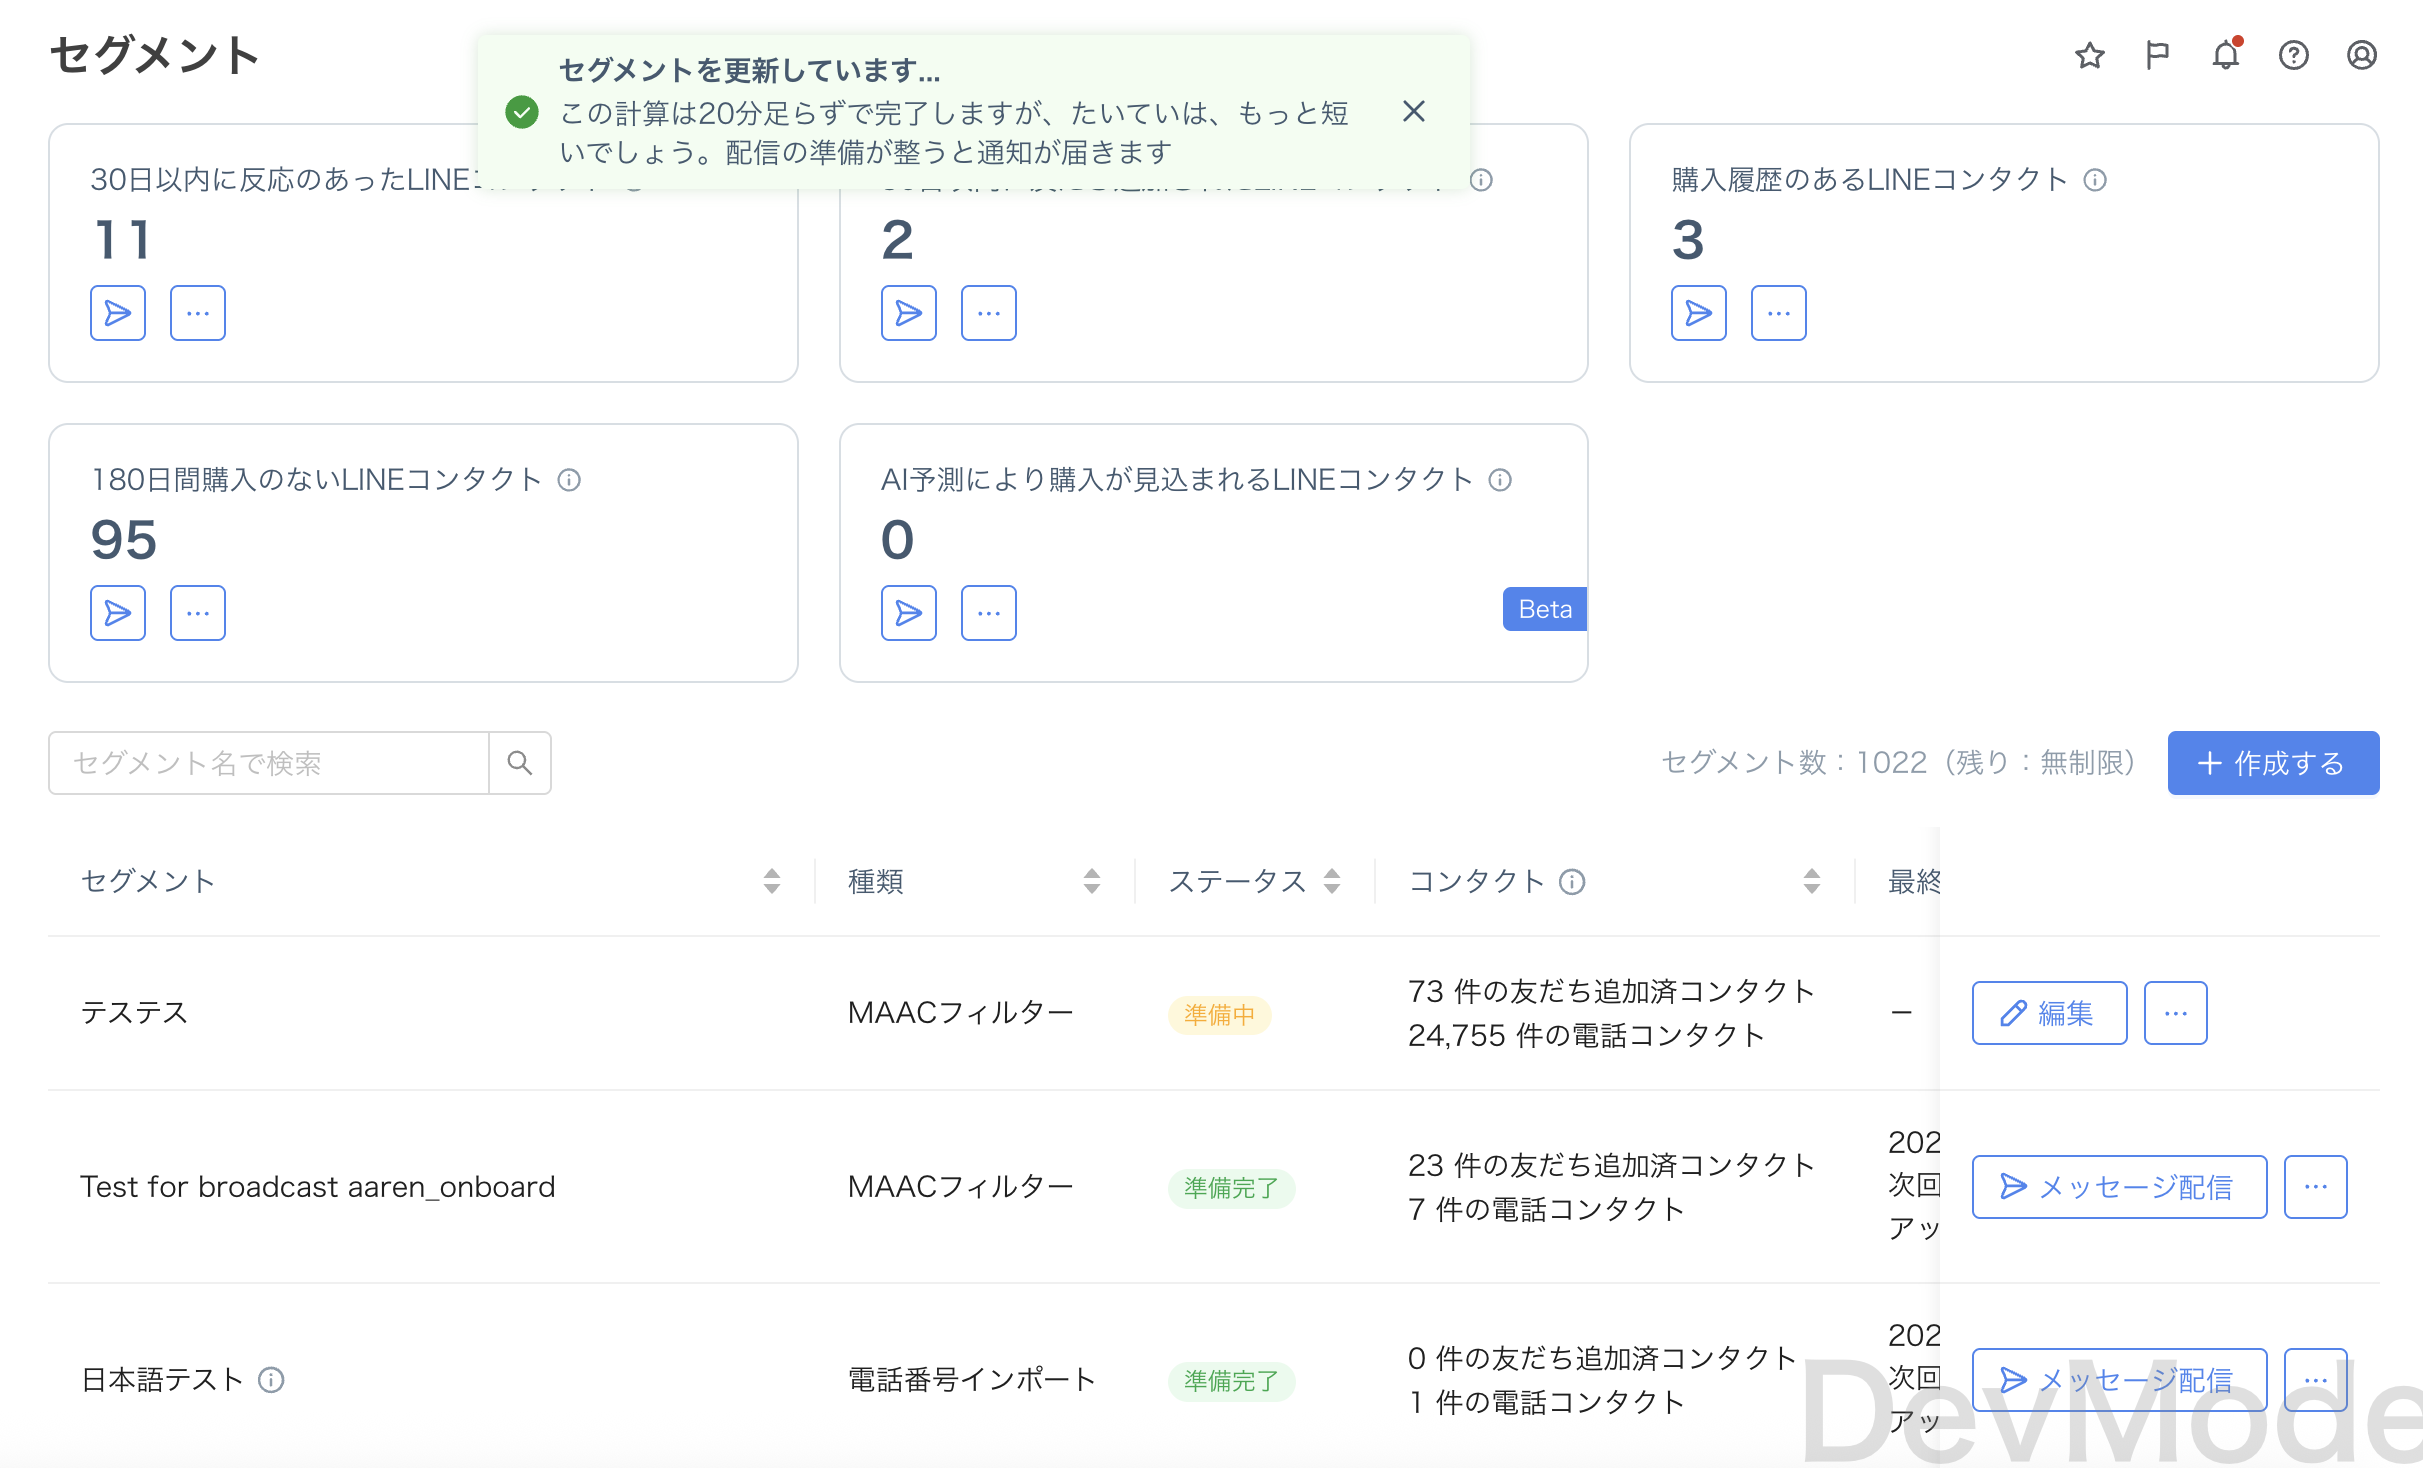This screenshot has height=1468, width=2423.
Task: Click 編集 button for テステス row
Action: pyautogui.click(x=2049, y=1013)
